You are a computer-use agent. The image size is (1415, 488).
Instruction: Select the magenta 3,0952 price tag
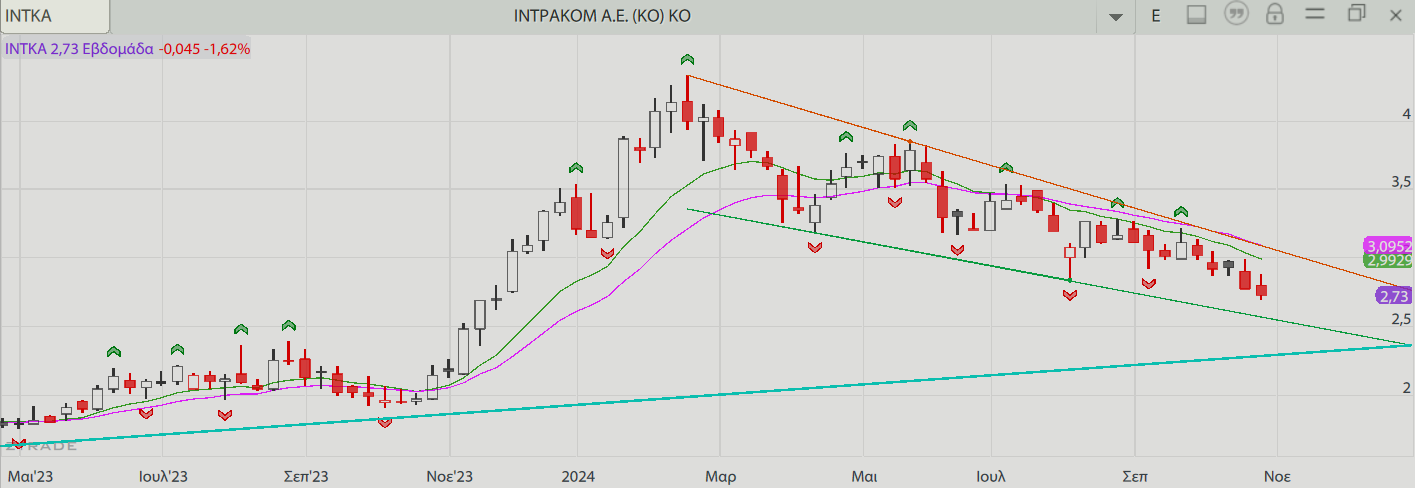click(x=1389, y=246)
